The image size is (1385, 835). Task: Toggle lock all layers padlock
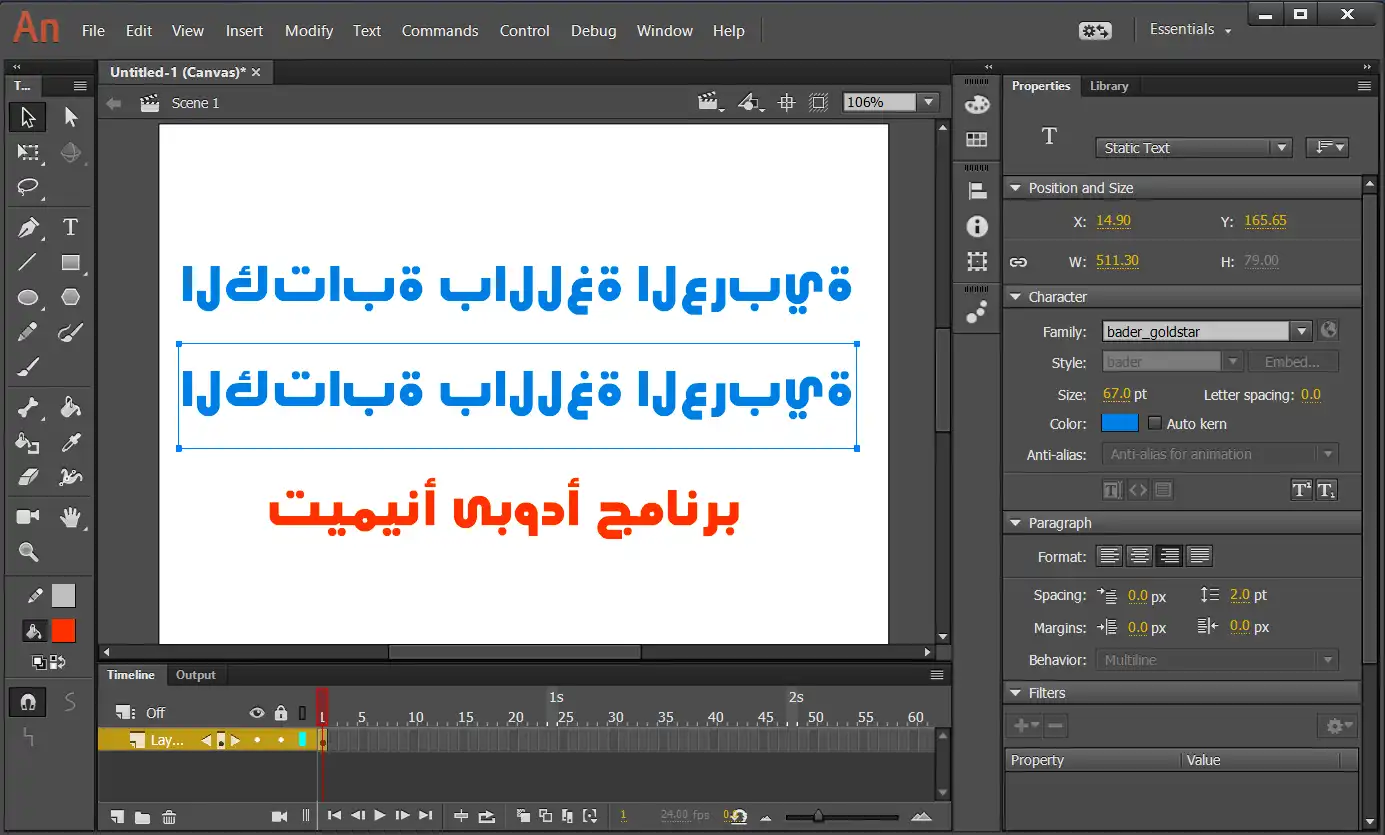[281, 713]
